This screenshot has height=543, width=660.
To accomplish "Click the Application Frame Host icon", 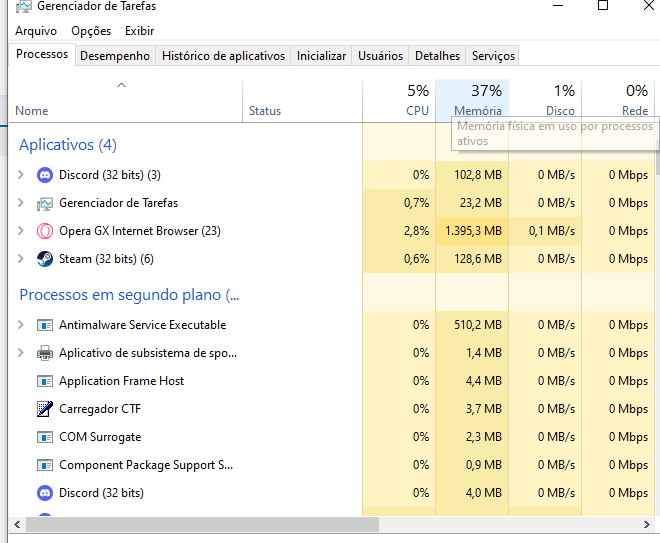I will pyautogui.click(x=45, y=381).
